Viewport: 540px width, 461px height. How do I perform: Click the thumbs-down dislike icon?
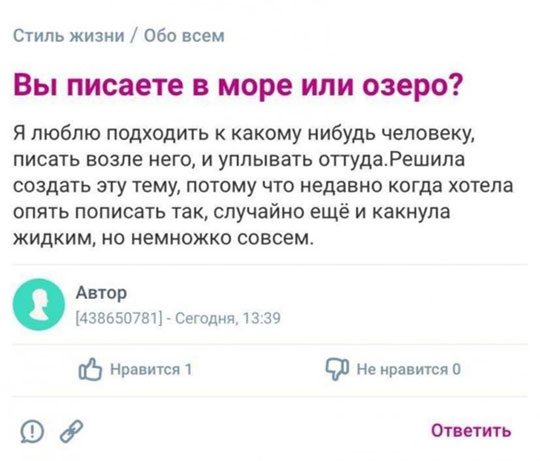(x=338, y=369)
